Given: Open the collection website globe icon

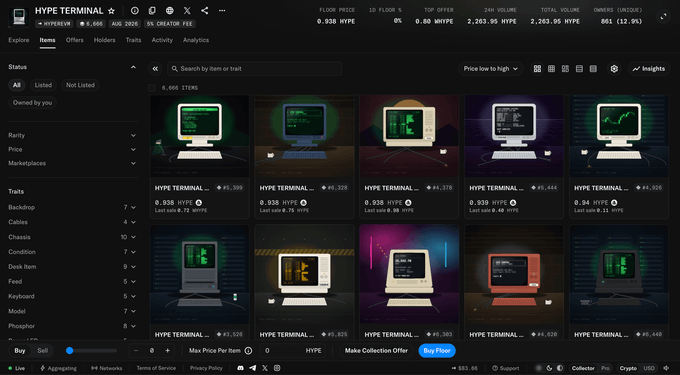Looking at the screenshot, I should coord(170,11).
